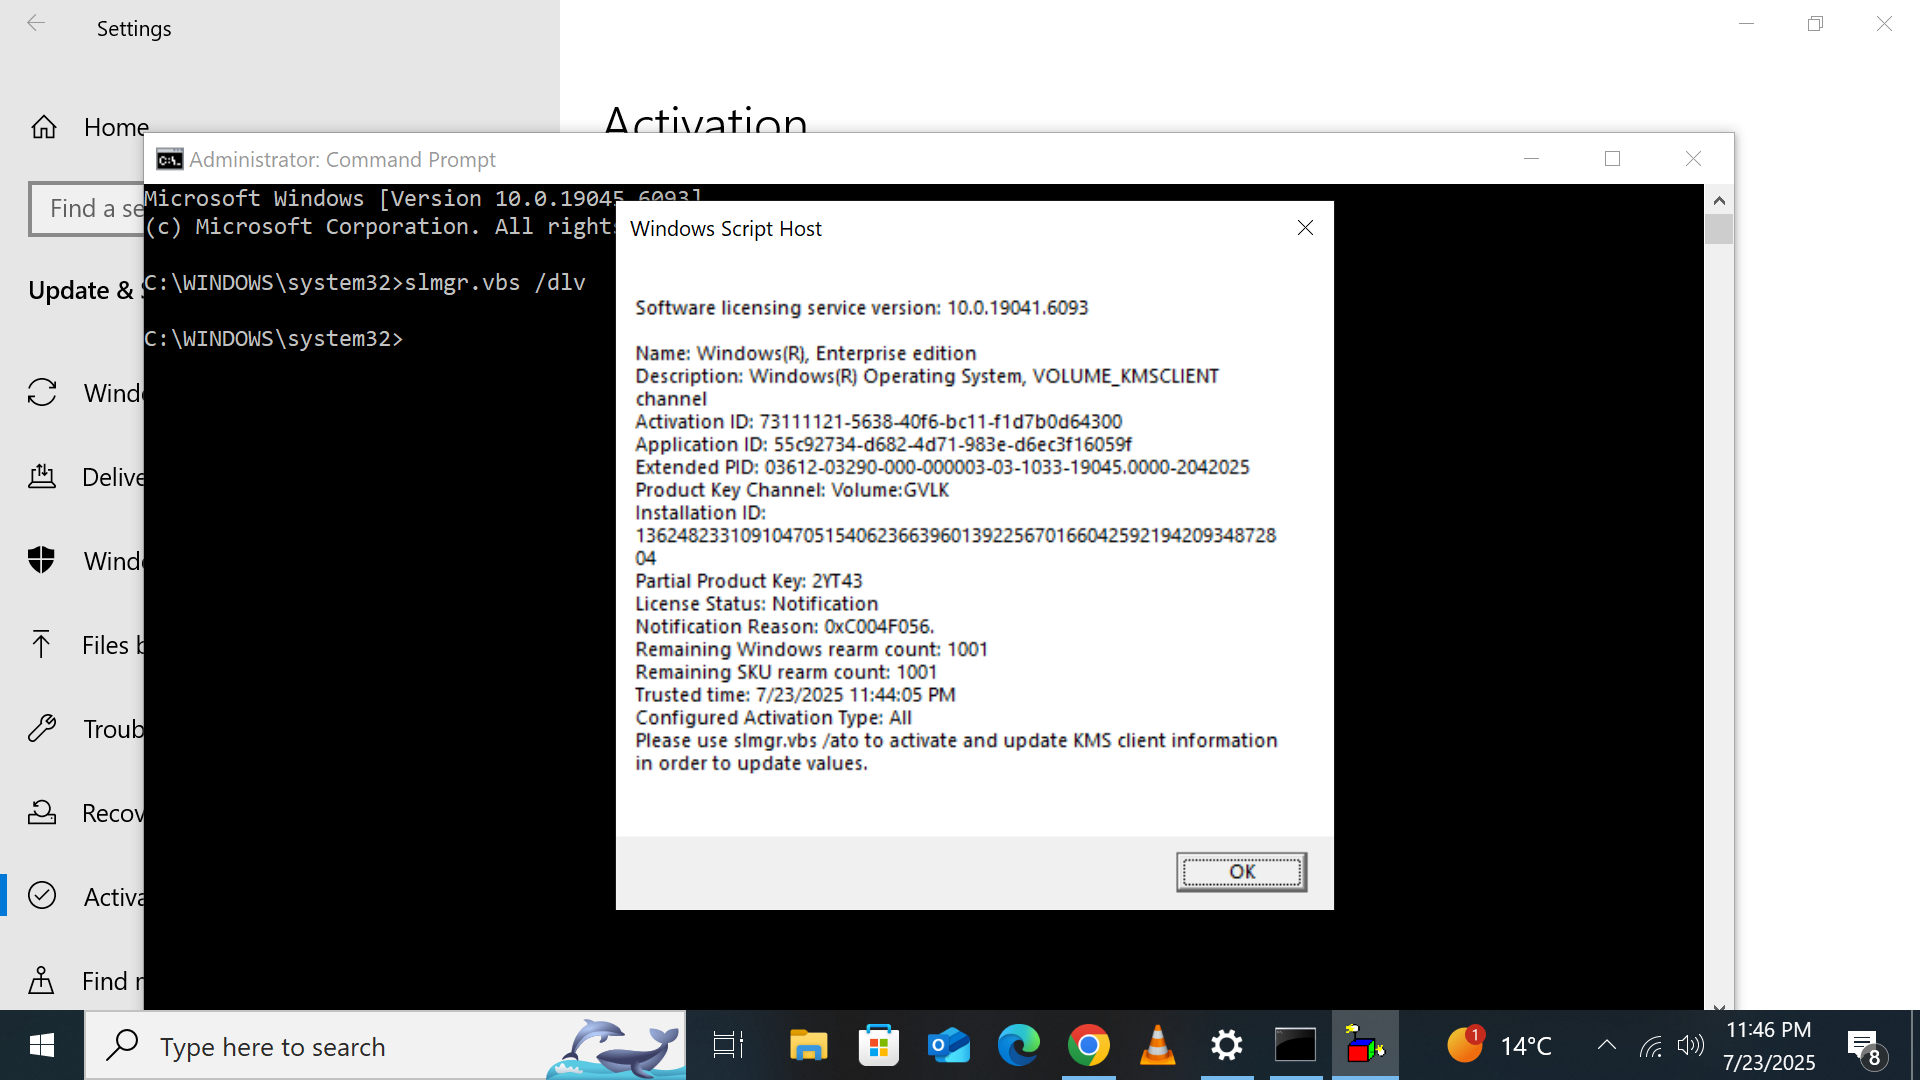Screen dimensions: 1920x1080
Task: Click the 'Partial Product Key: 2YT43' line
Action: [748, 581]
